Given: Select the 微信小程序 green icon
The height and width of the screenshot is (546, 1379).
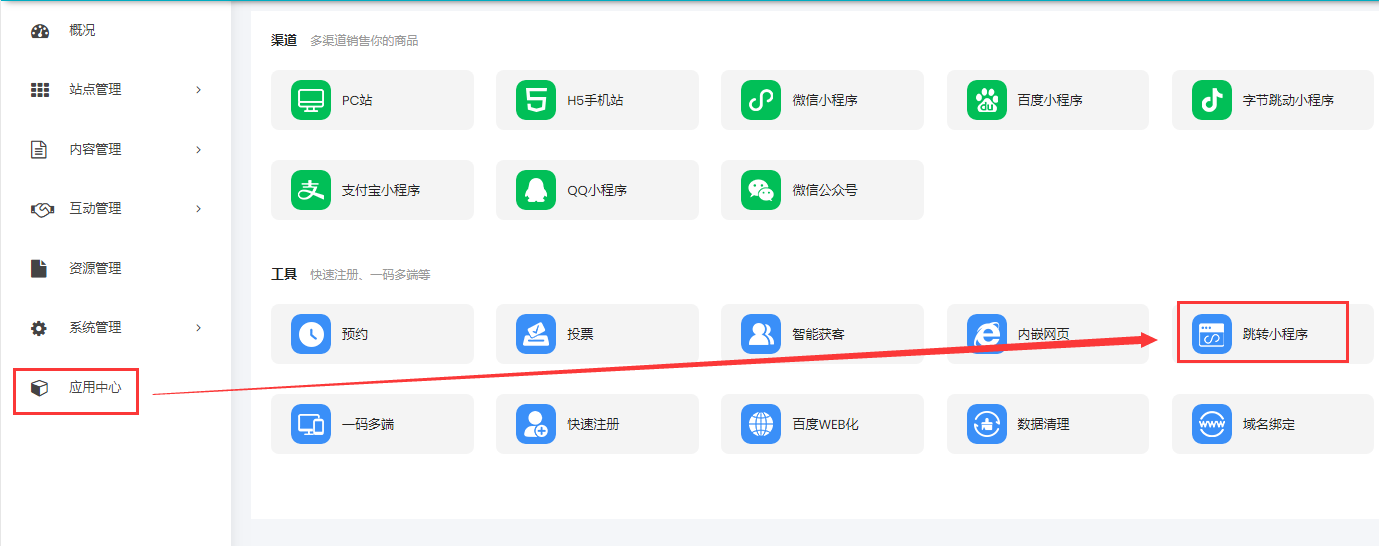Looking at the screenshot, I should [761, 100].
